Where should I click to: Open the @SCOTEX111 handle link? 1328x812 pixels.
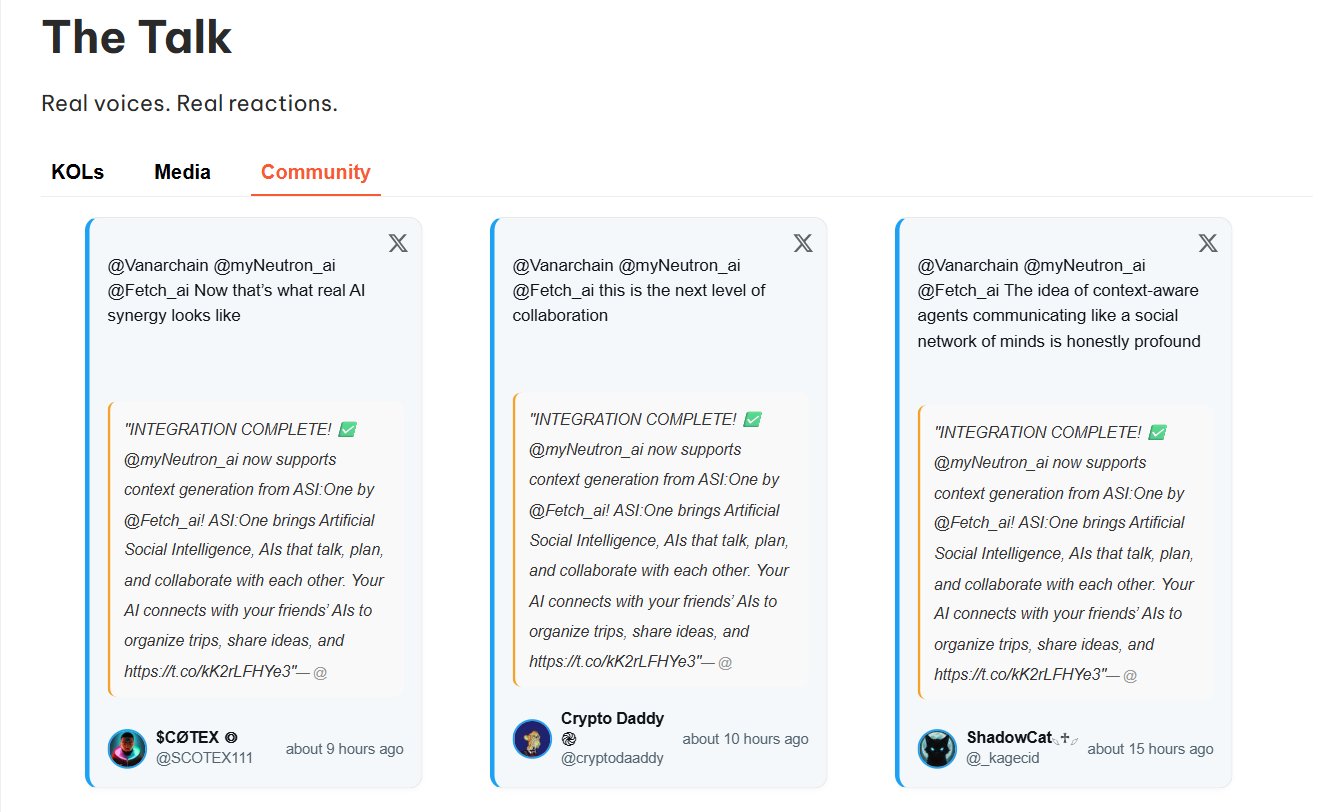pos(205,758)
